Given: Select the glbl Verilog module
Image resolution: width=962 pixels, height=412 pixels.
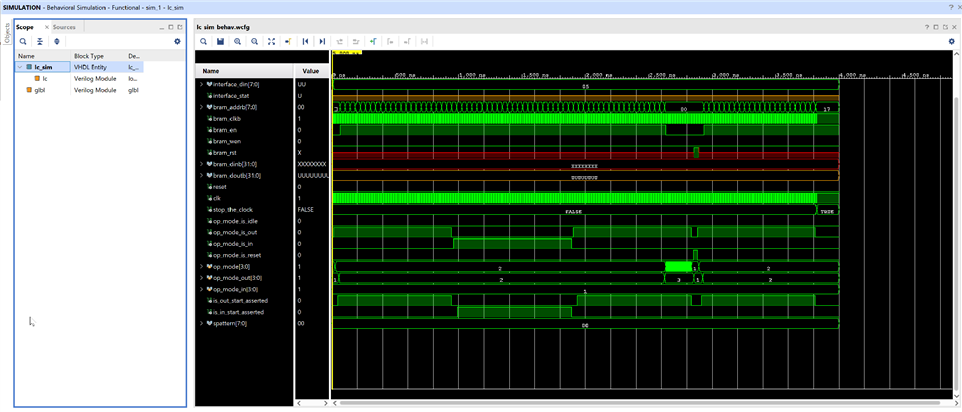Looking at the screenshot, I should [39, 89].
